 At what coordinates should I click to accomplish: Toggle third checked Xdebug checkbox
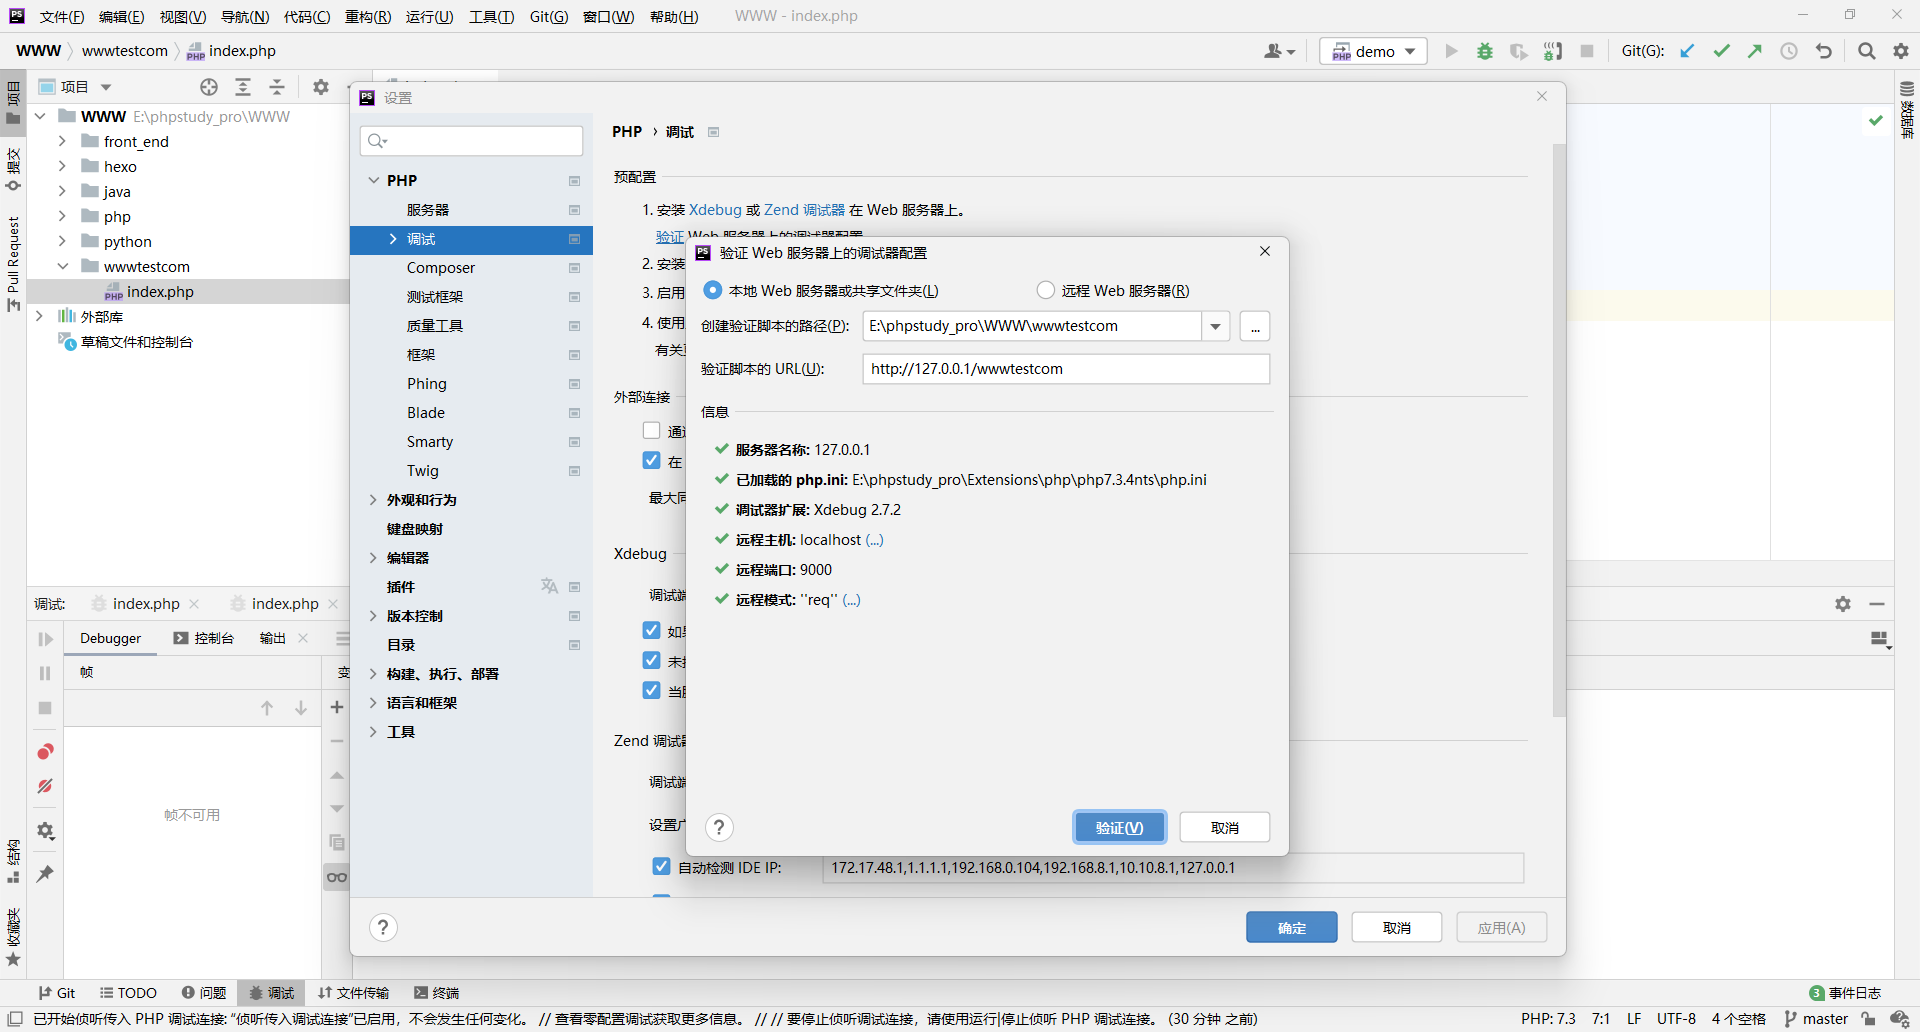[651, 690]
